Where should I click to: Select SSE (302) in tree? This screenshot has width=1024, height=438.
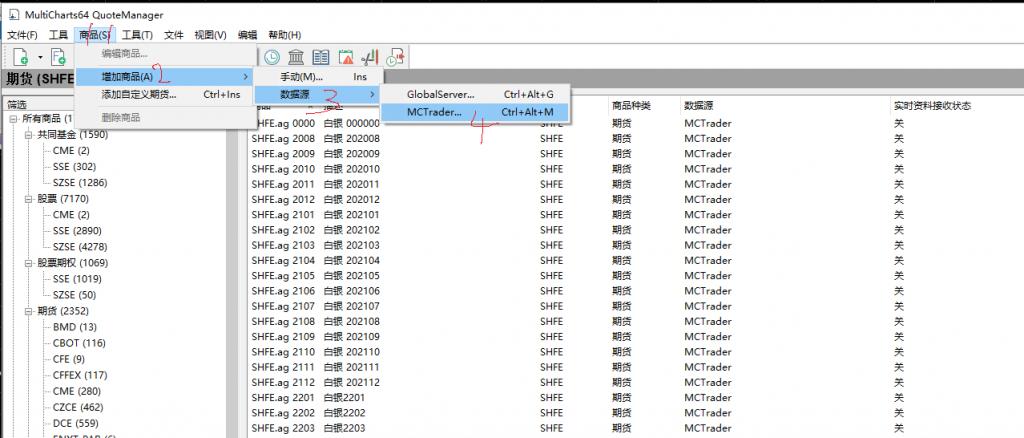click(74, 166)
